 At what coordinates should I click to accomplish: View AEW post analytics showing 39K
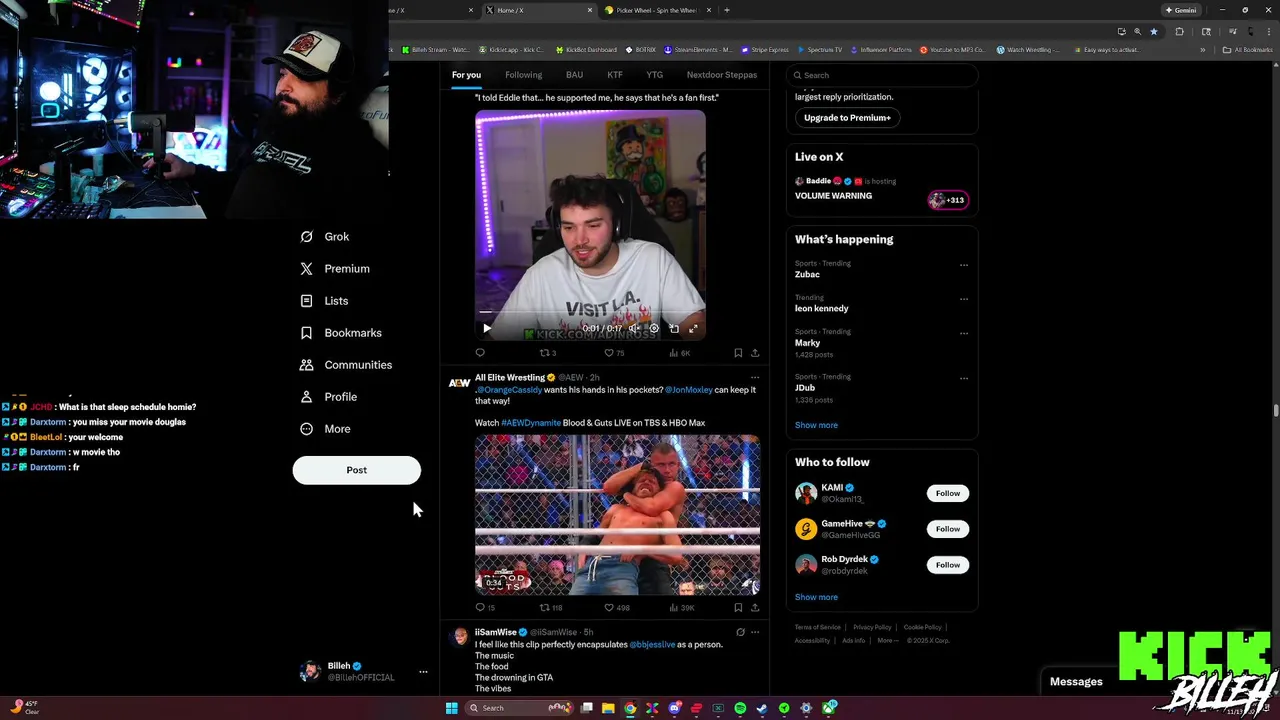(x=682, y=607)
